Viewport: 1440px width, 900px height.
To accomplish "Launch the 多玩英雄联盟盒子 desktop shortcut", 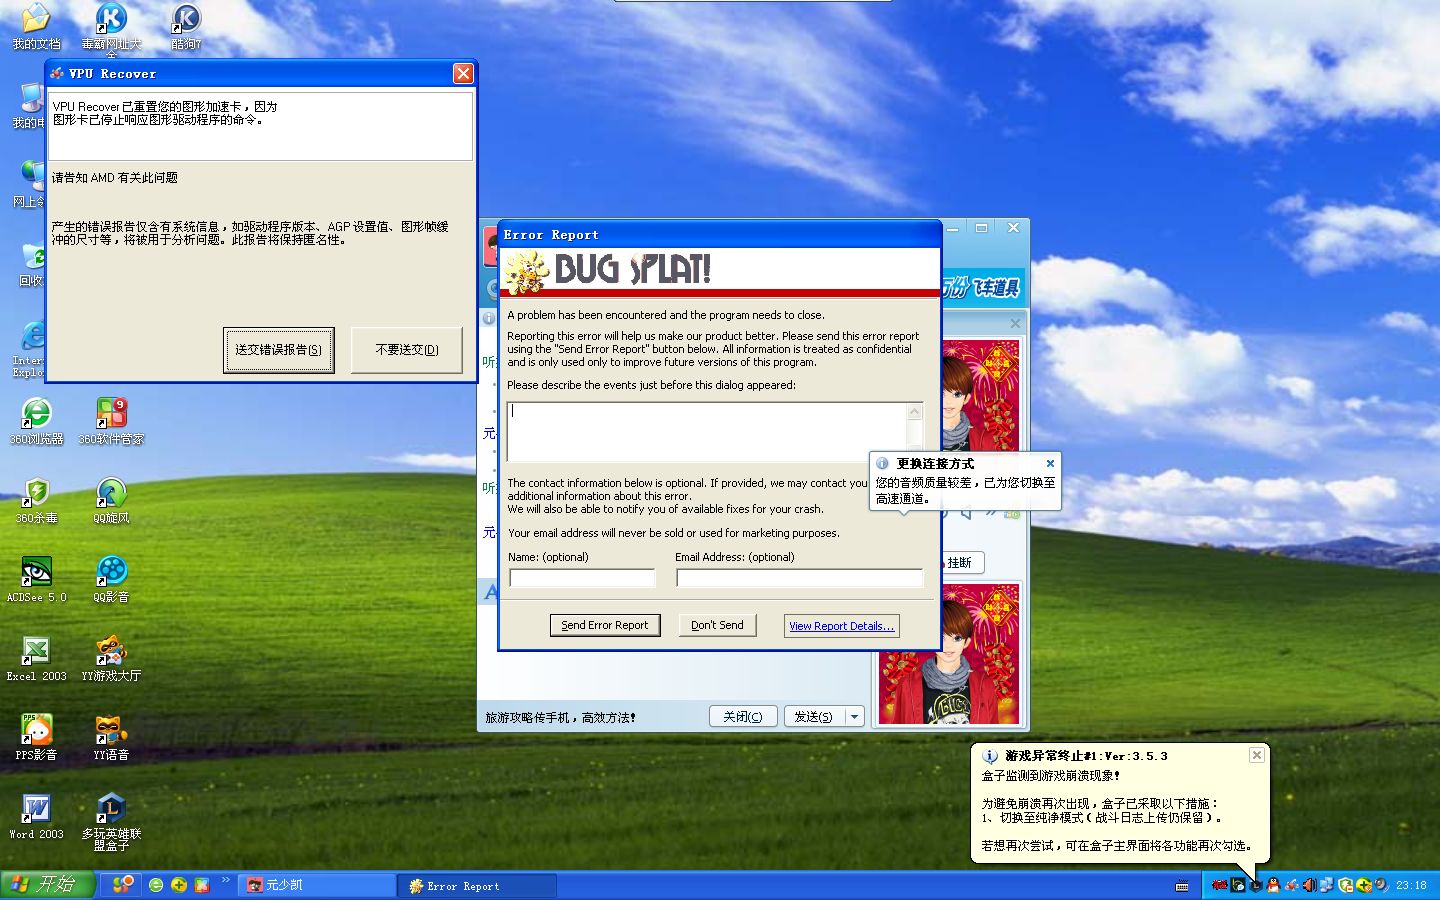I will 111,822.
